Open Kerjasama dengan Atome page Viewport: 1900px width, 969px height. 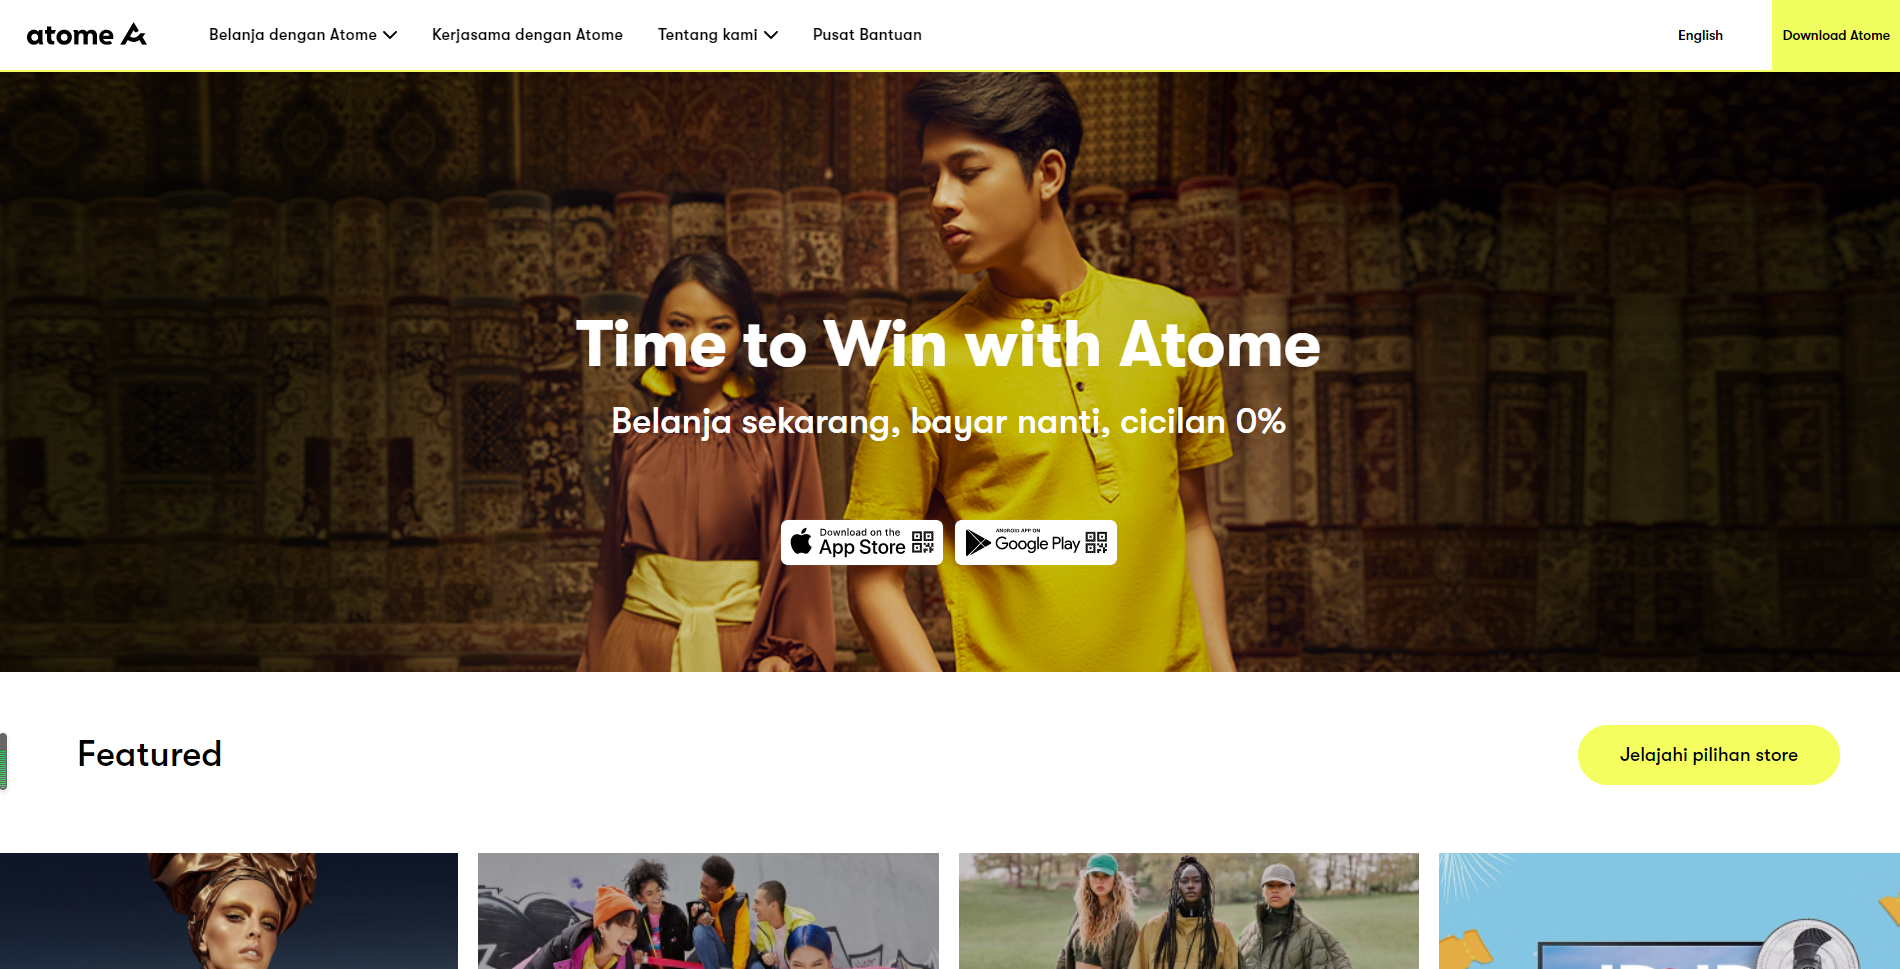[527, 35]
